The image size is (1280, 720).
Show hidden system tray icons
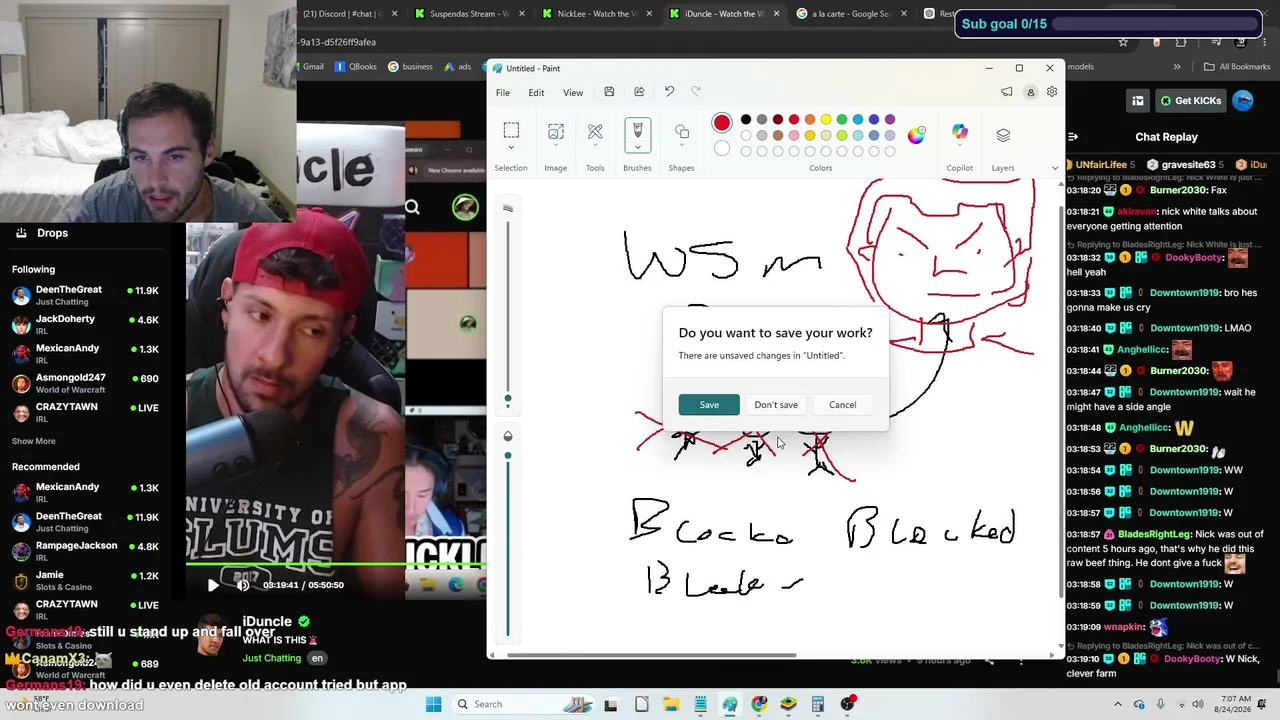tap(1118, 704)
